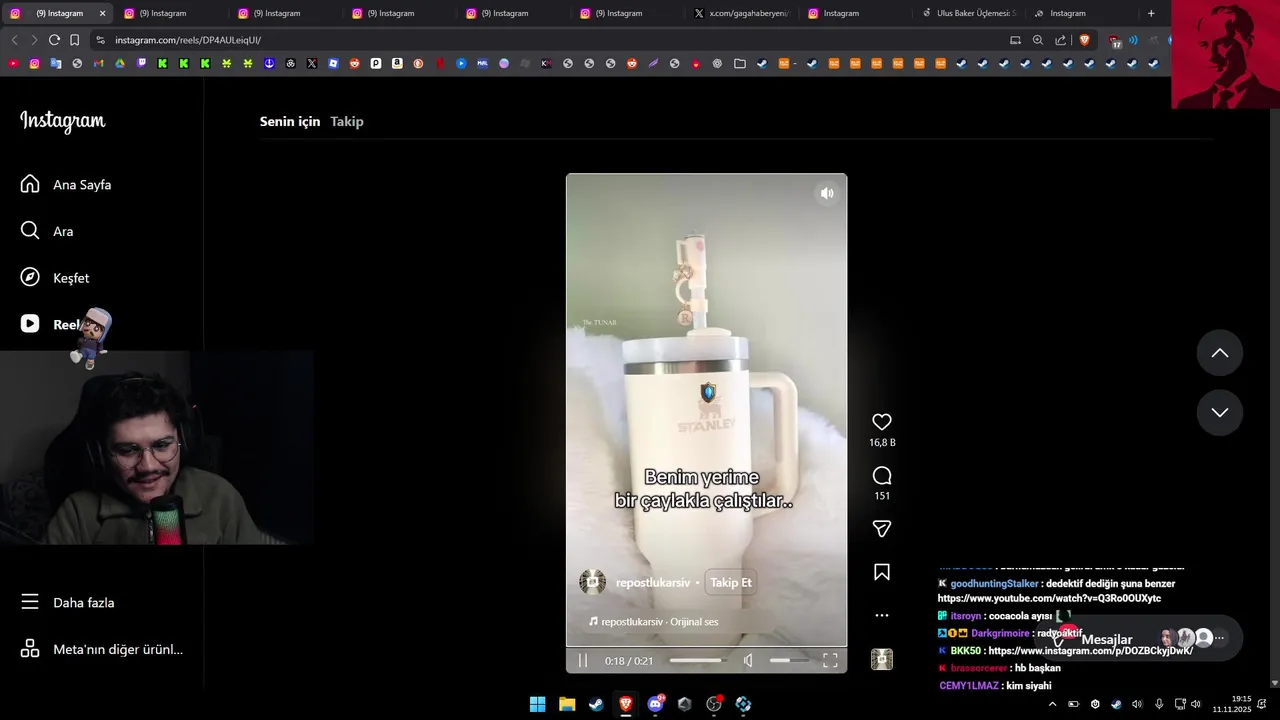Click the Instagram logo
This screenshot has width=1280, height=720.
point(62,121)
